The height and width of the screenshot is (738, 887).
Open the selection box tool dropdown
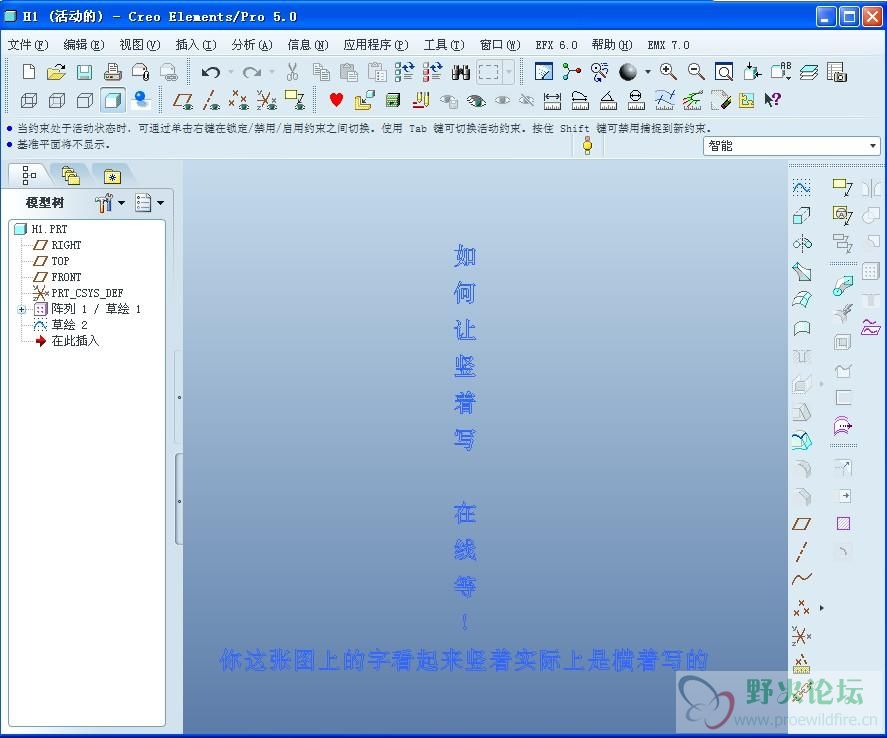point(509,72)
